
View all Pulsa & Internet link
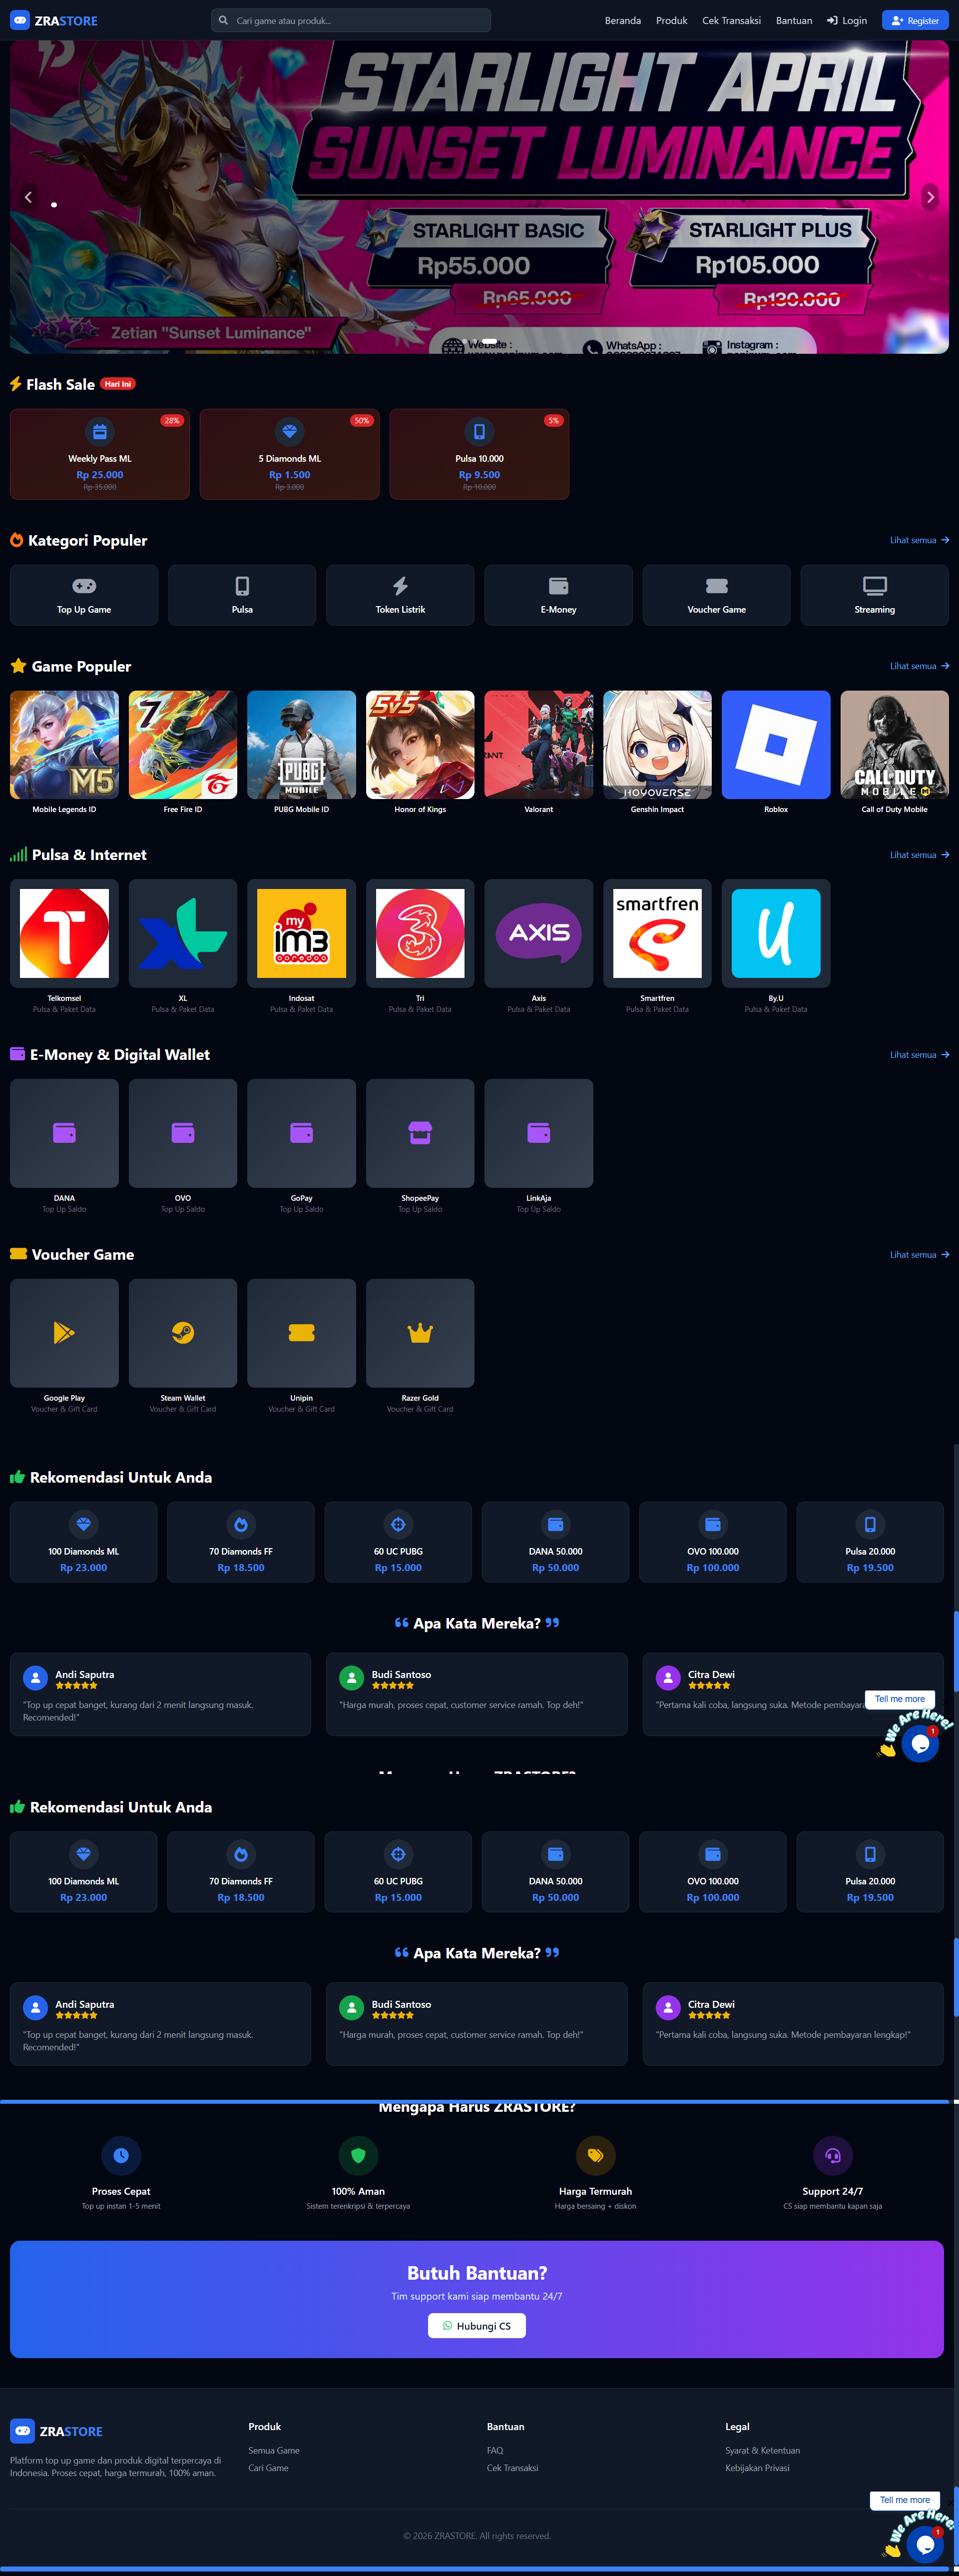pyautogui.click(x=919, y=855)
